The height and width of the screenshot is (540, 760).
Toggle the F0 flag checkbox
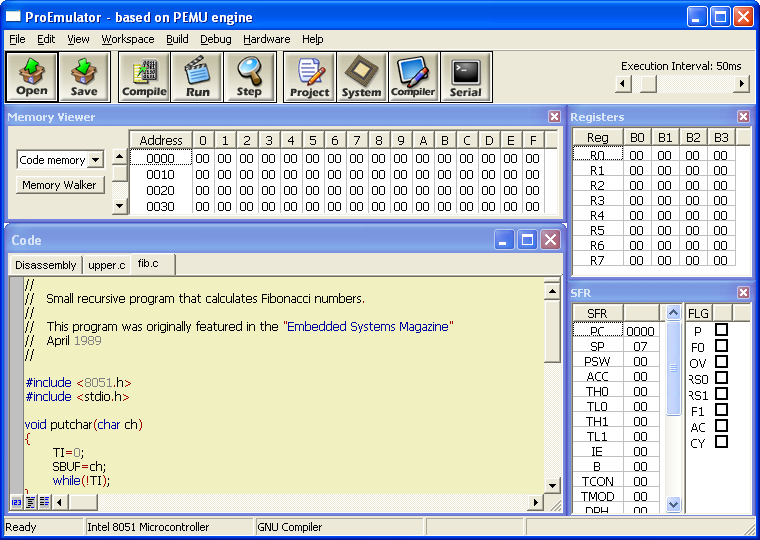click(x=721, y=346)
